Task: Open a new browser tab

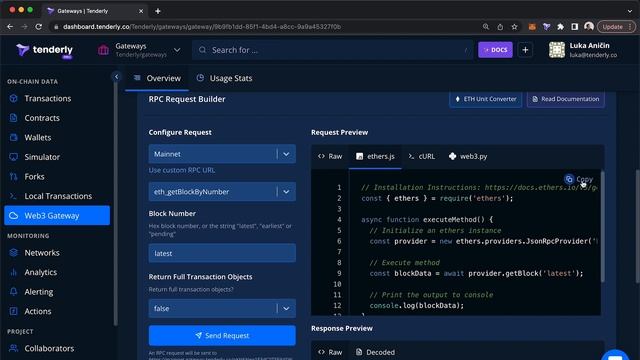Action: (158, 11)
